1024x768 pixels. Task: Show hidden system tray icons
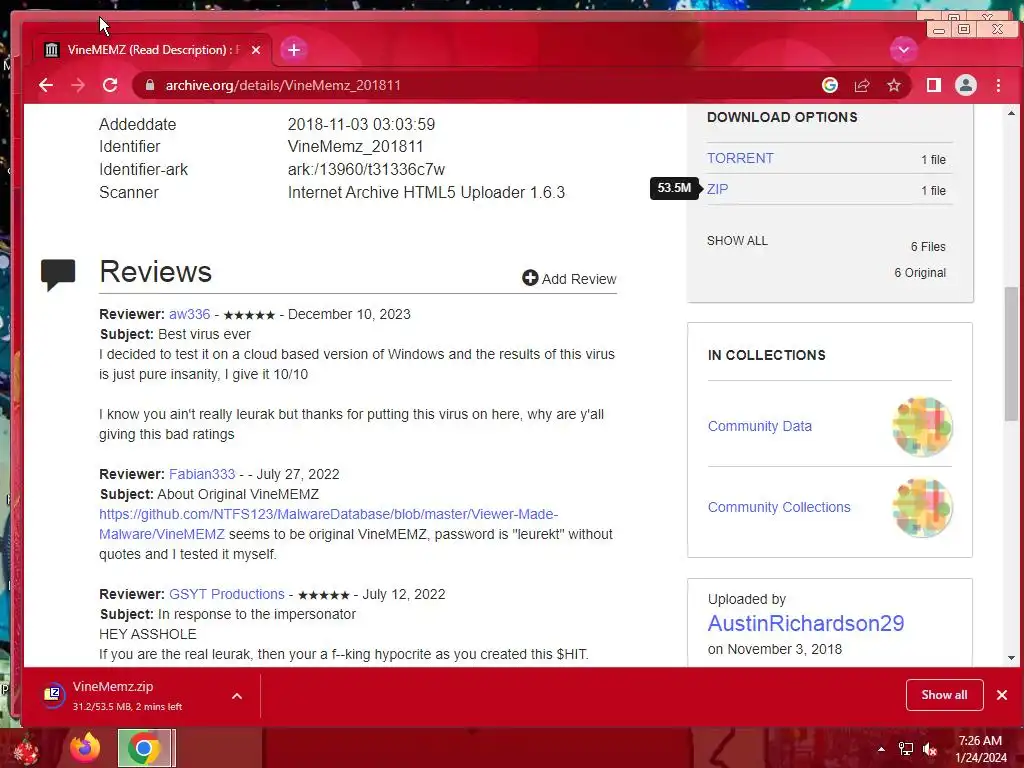(x=881, y=749)
